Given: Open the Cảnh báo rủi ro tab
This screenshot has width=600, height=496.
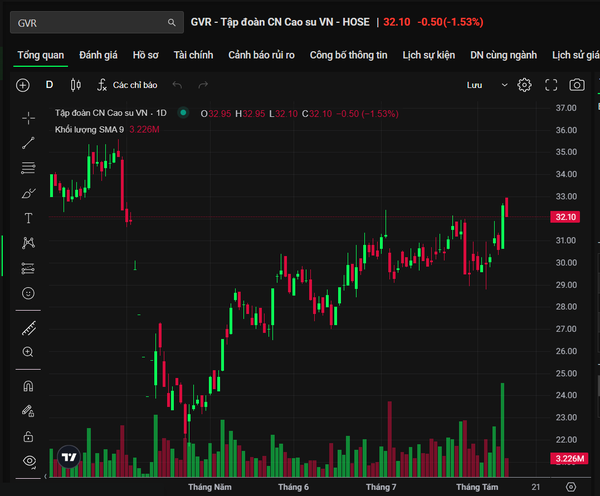Looking at the screenshot, I should [261, 55].
